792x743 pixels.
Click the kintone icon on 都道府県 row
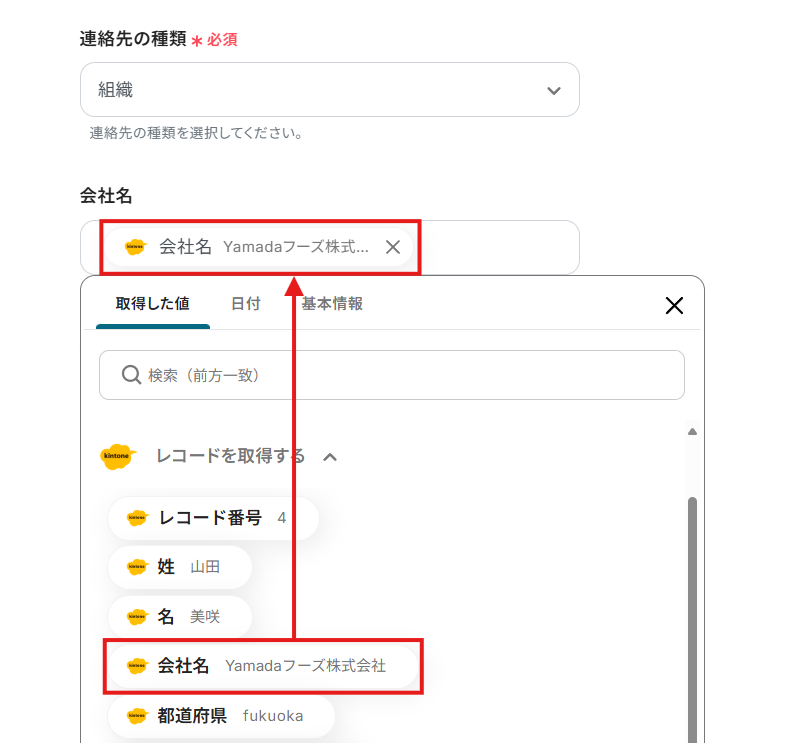137,716
